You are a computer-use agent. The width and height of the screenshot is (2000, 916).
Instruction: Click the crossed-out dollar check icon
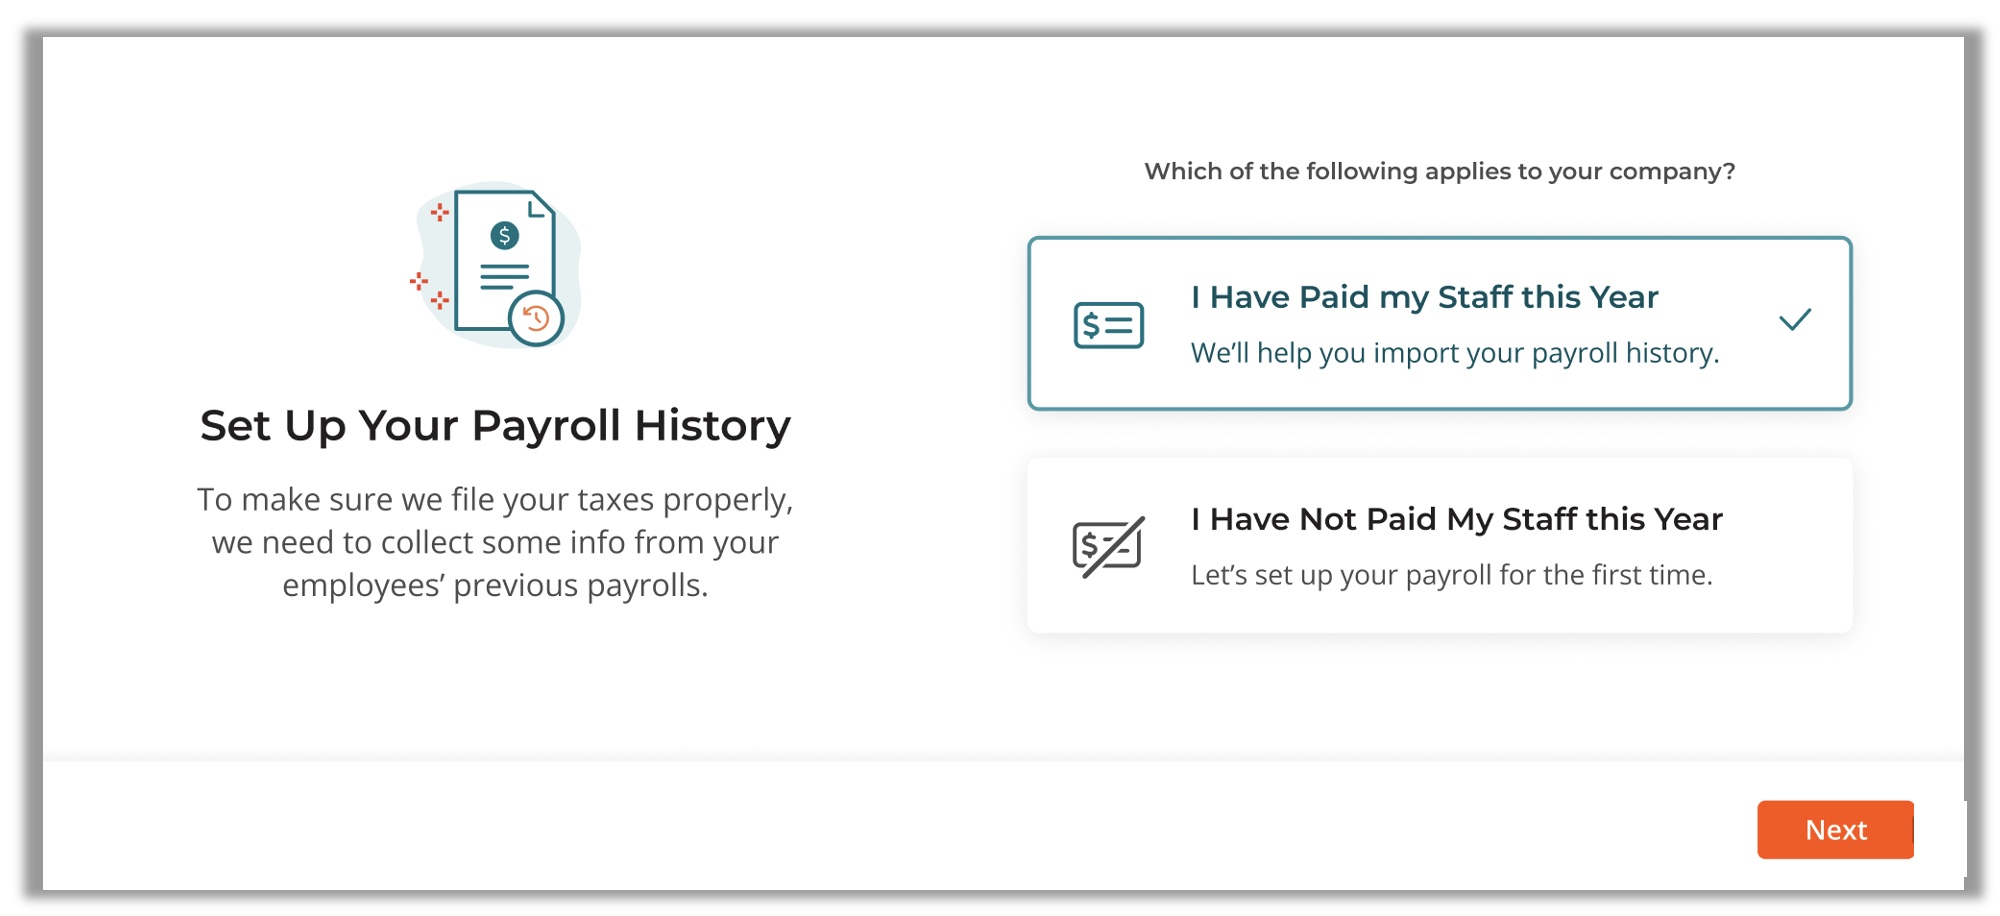(x=1108, y=547)
